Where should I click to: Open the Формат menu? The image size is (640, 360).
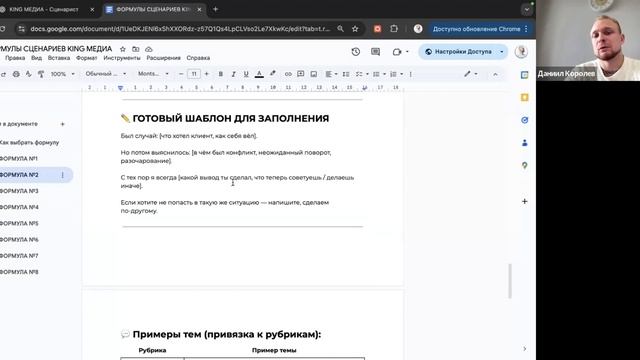[x=87, y=58]
